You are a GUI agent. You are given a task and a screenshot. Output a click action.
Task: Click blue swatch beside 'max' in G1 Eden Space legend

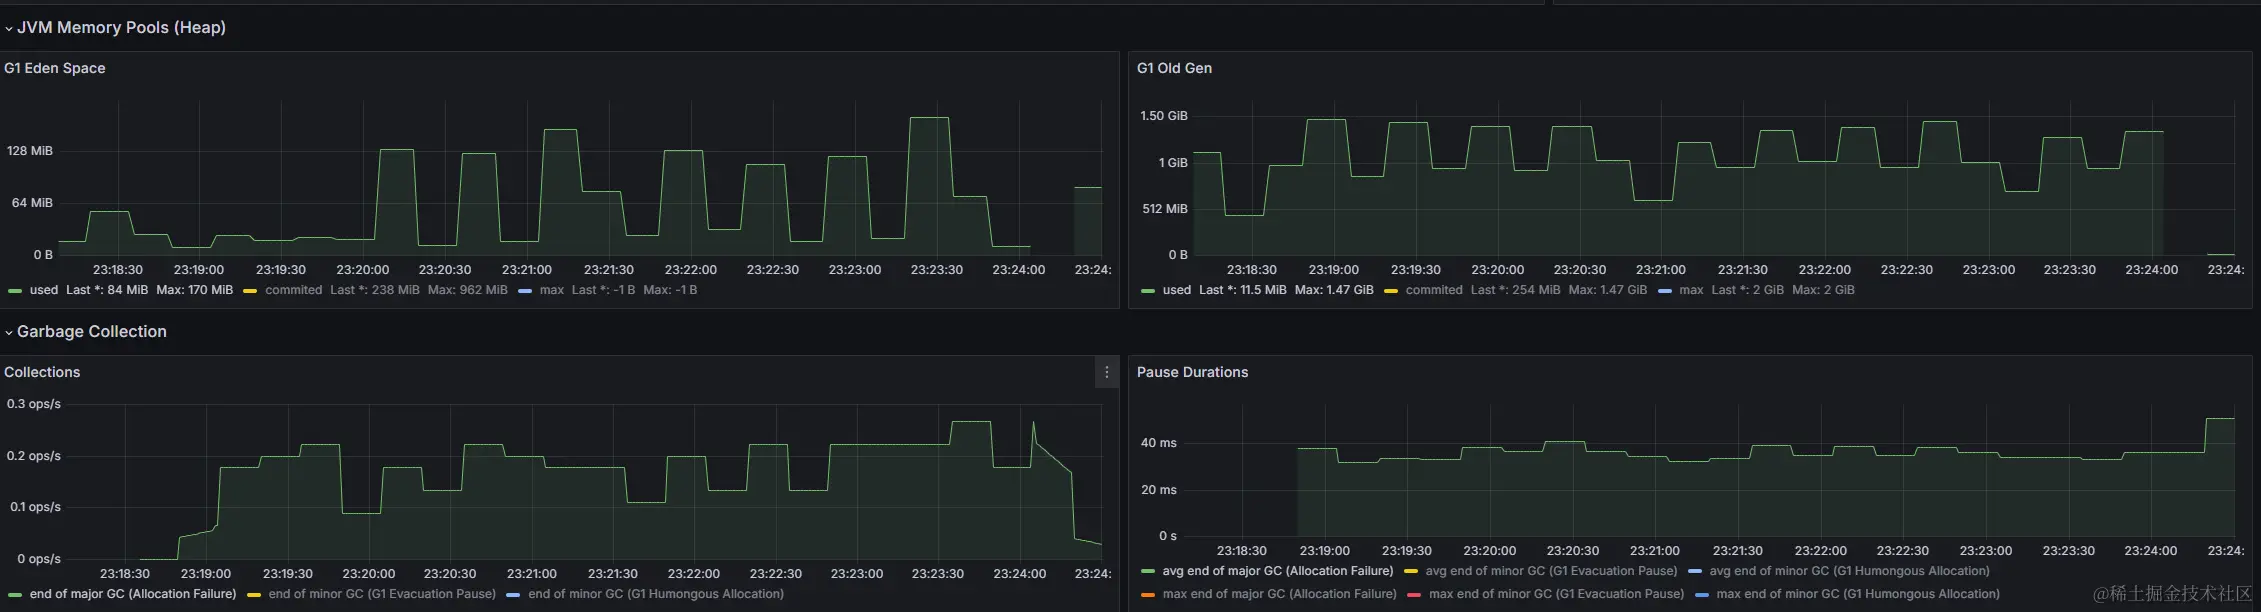[x=525, y=291]
